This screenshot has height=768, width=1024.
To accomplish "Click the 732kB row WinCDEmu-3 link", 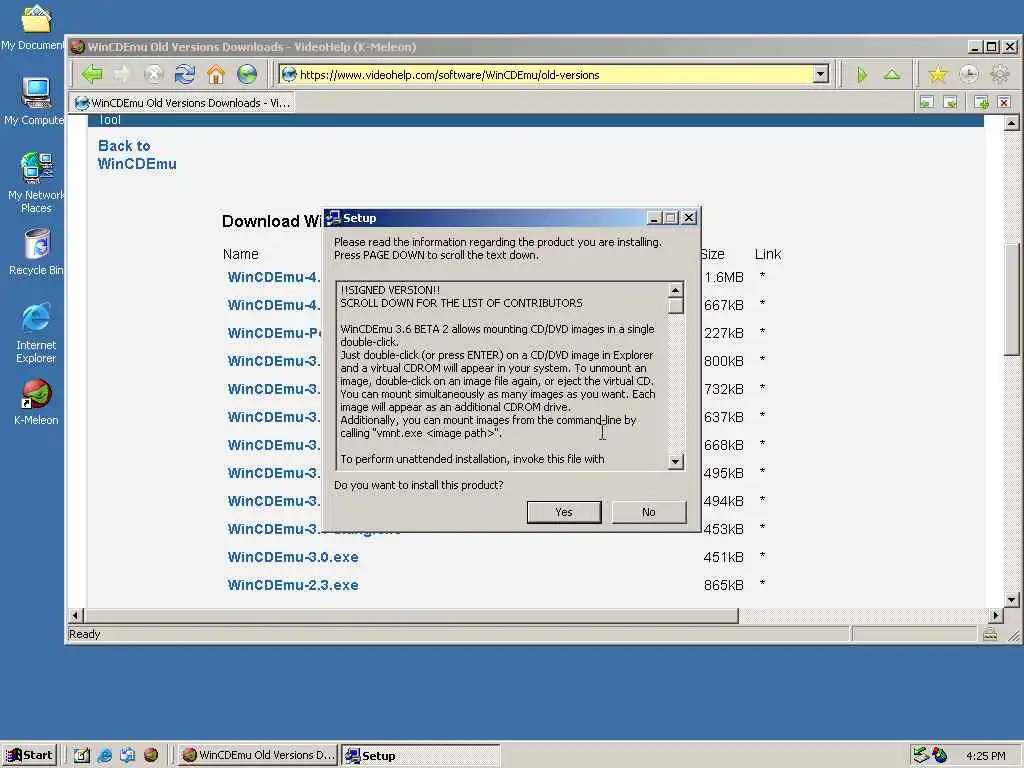I will click(274, 389).
